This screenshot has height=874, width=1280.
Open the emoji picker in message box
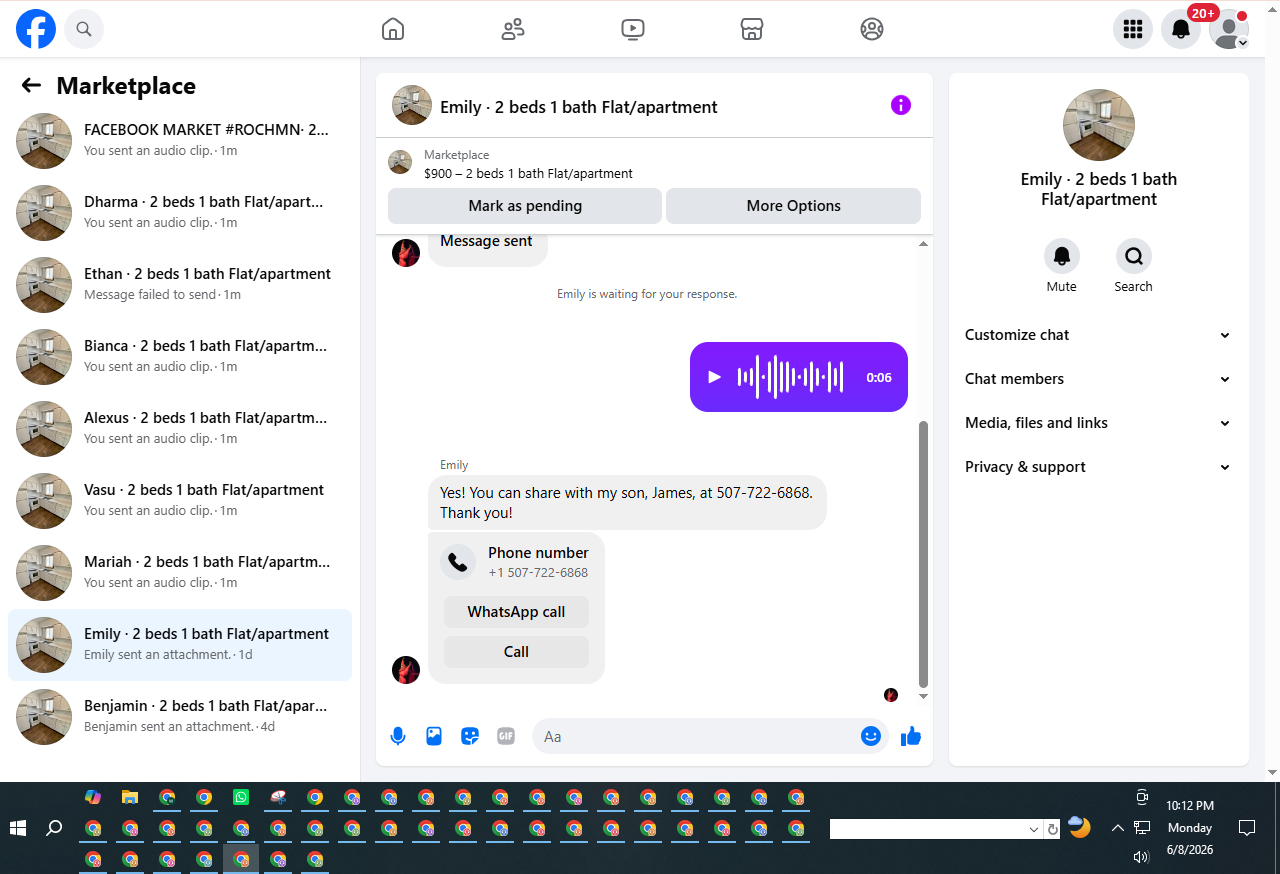(871, 737)
